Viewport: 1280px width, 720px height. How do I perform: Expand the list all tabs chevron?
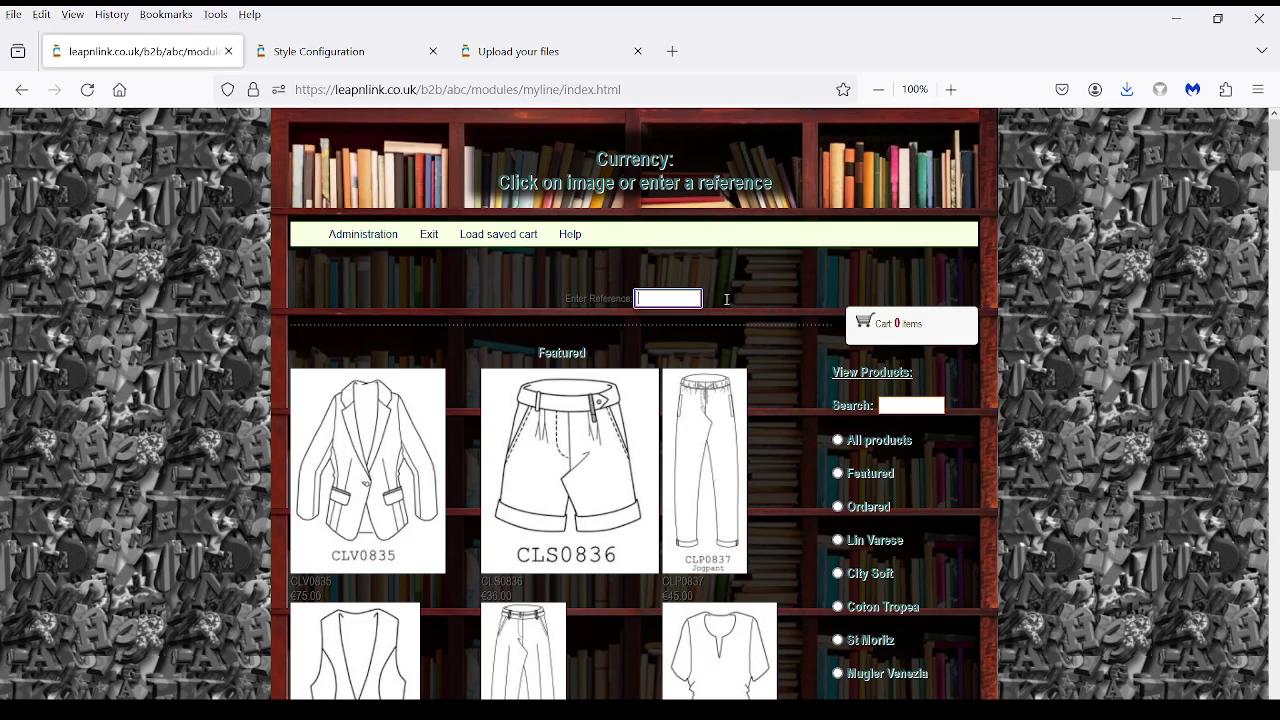coord(1261,51)
